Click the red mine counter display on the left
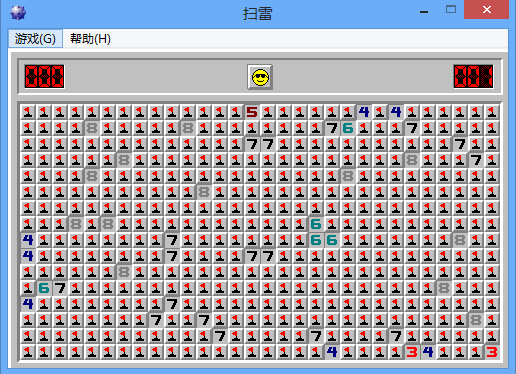 coord(44,76)
